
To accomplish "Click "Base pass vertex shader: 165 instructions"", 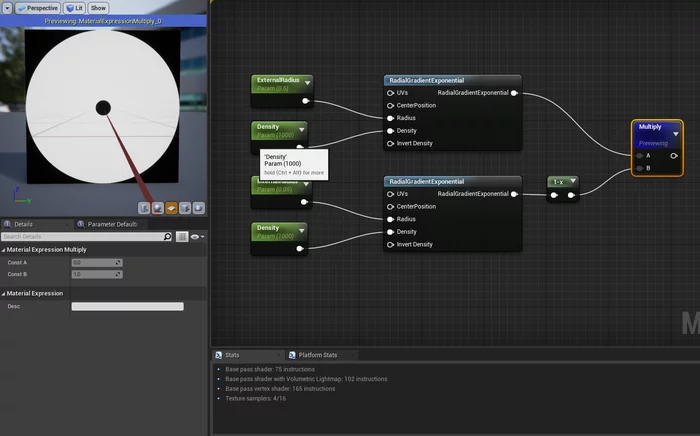I will coord(280,389).
